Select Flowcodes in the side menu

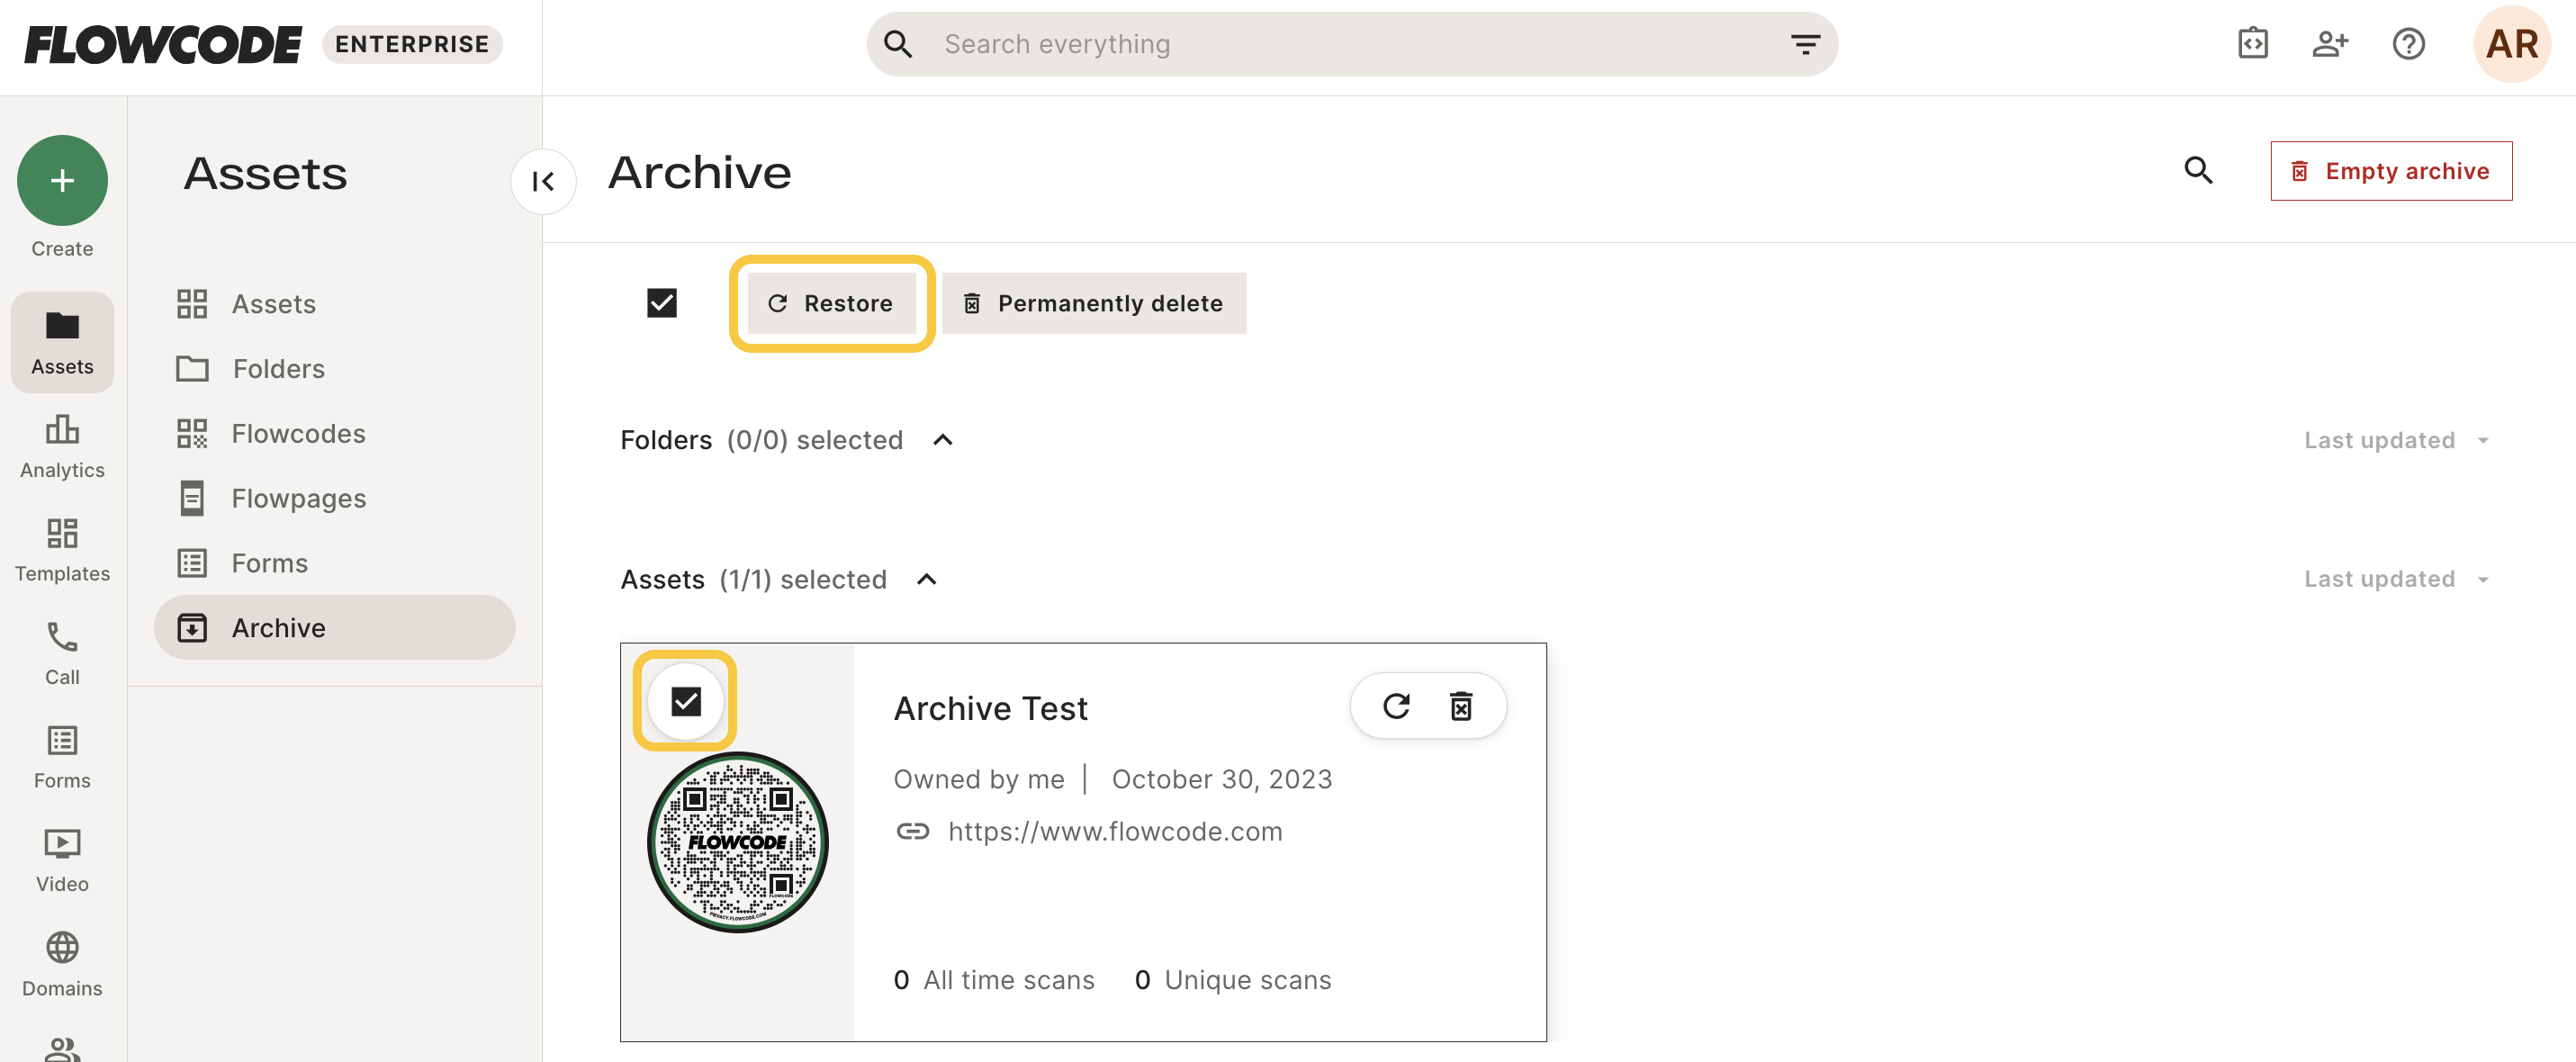coord(334,433)
